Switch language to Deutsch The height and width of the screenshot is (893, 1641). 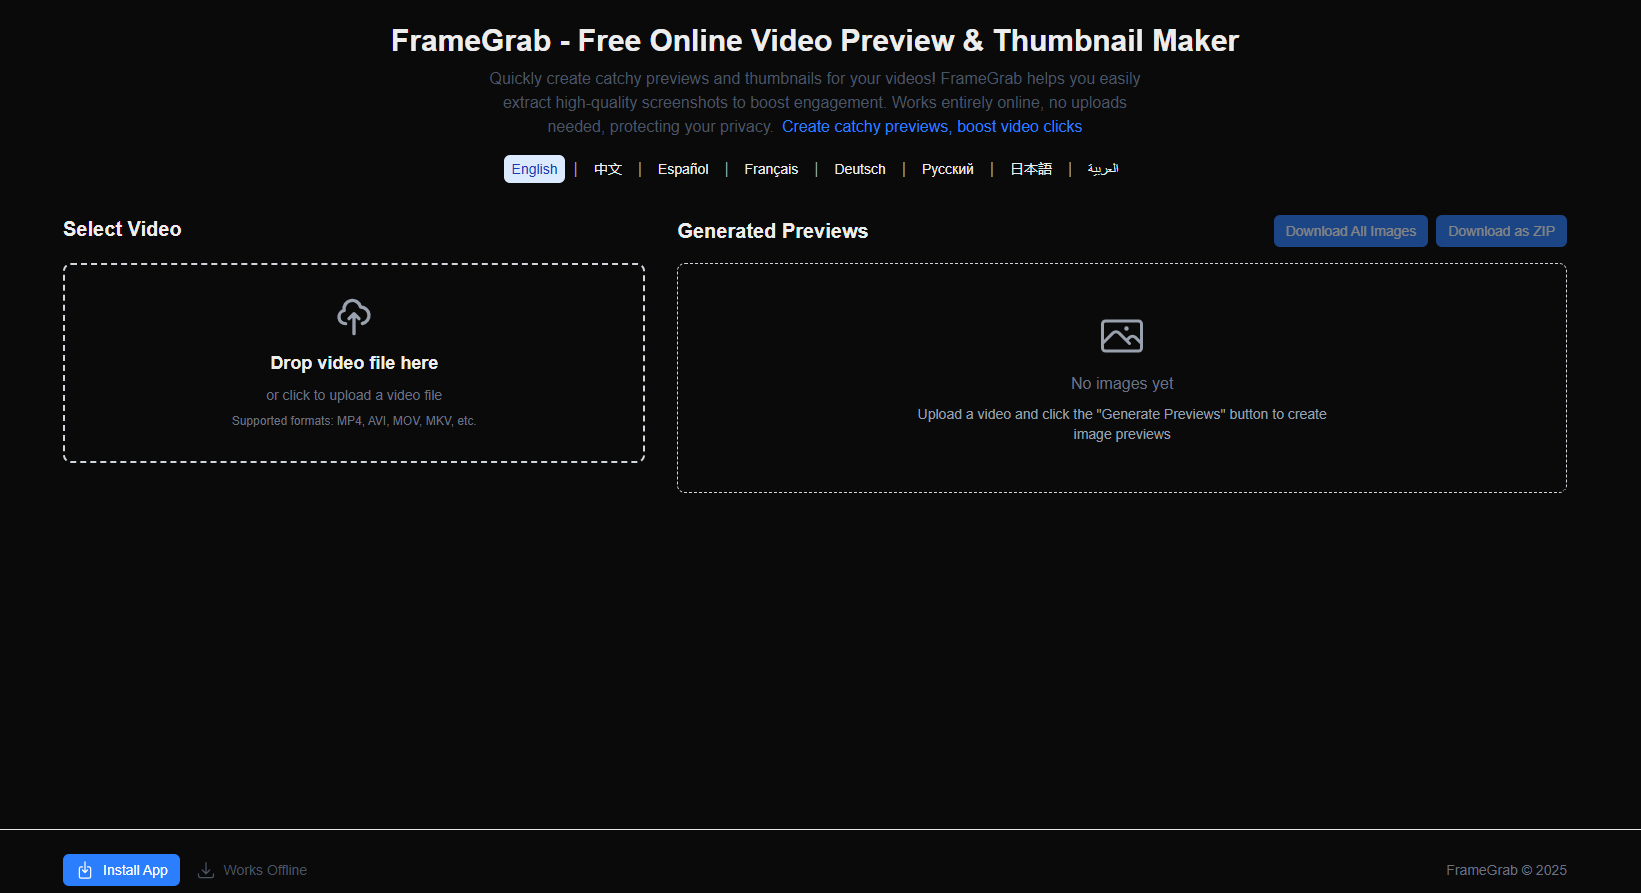click(x=860, y=169)
